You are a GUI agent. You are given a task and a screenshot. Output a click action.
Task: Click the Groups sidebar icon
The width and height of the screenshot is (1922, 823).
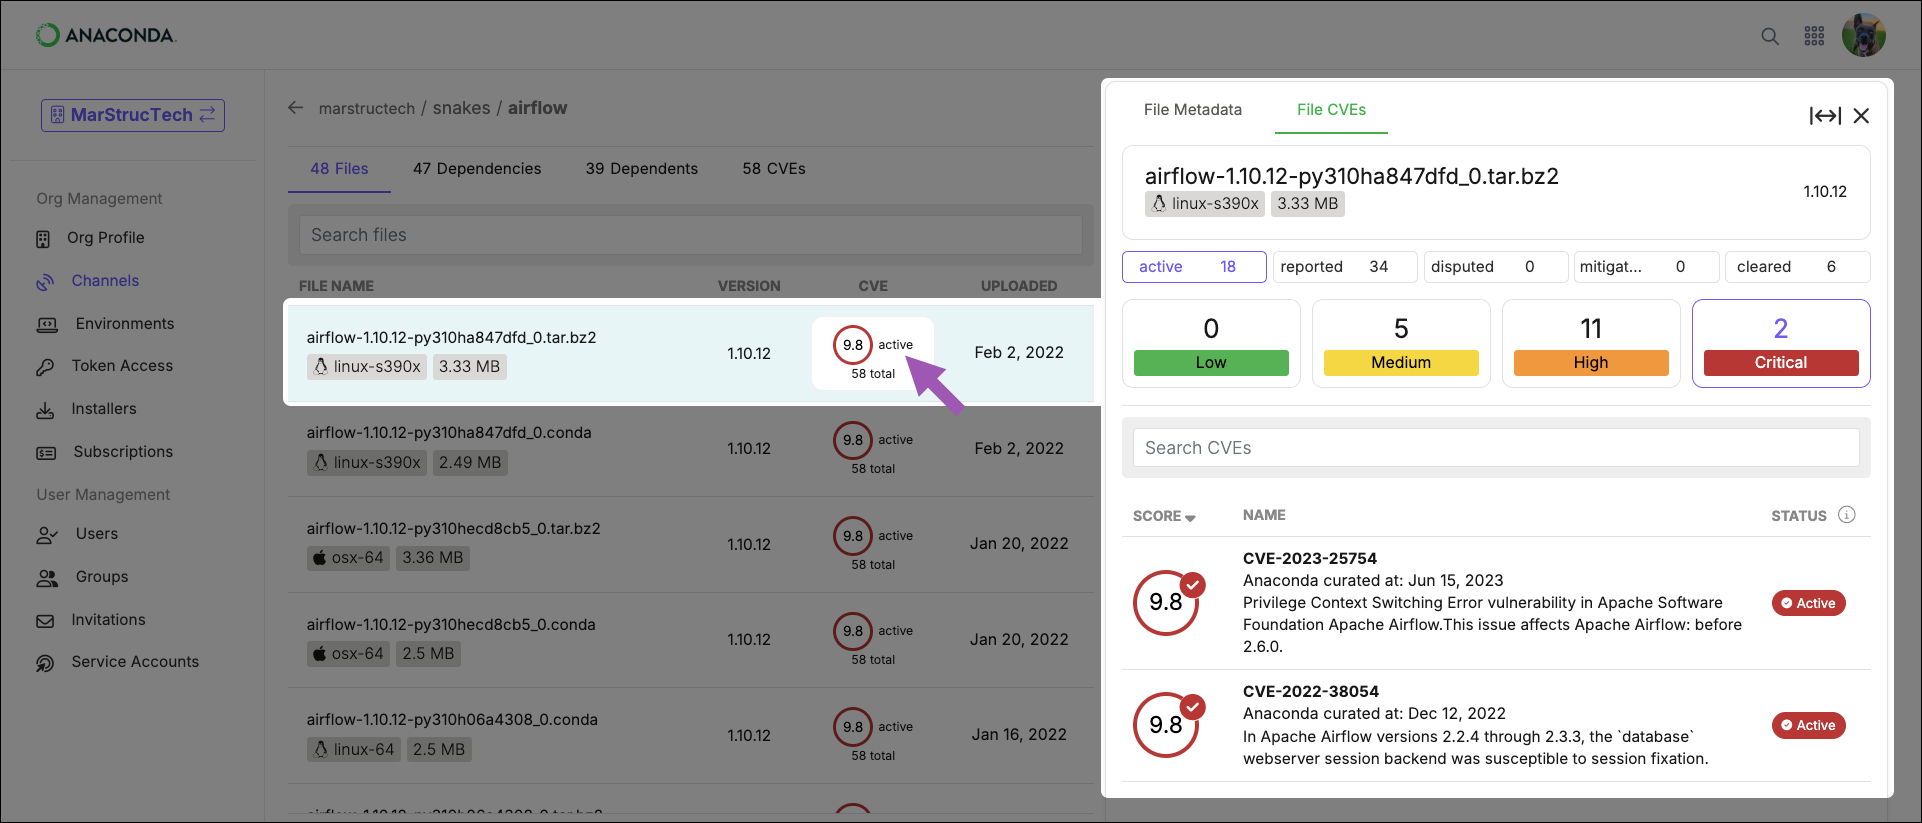pyautogui.click(x=47, y=578)
